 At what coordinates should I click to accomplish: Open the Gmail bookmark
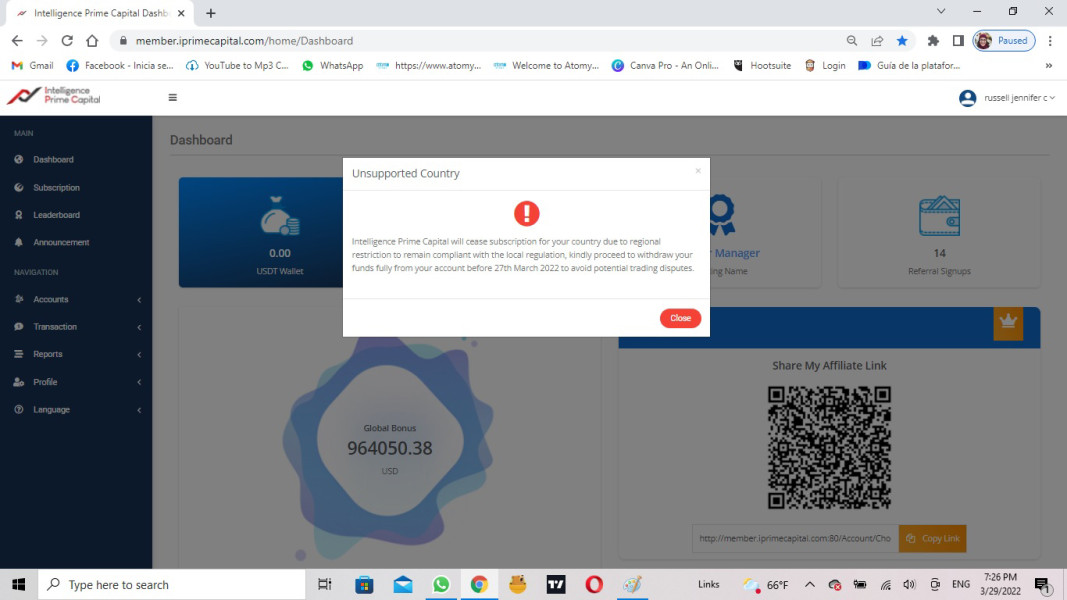[x=32, y=65]
